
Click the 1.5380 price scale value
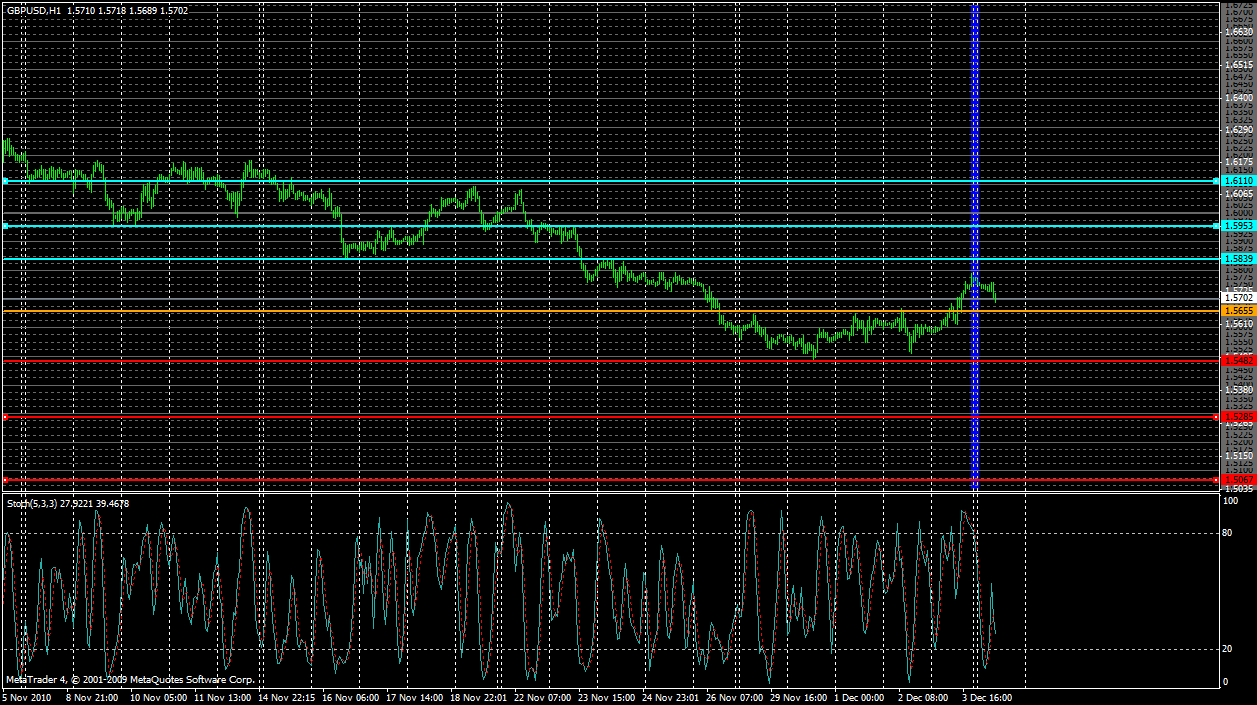1239,390
